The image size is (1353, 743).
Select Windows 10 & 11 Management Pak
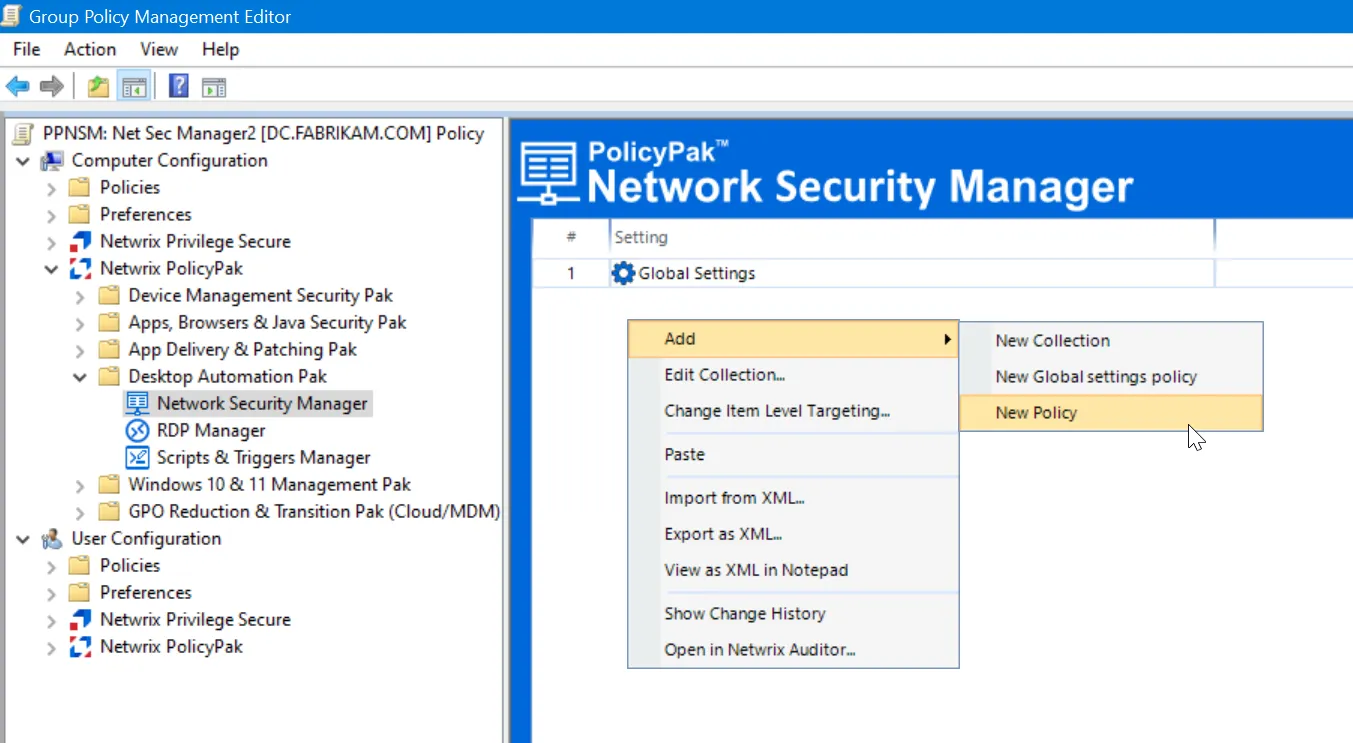click(x=270, y=485)
